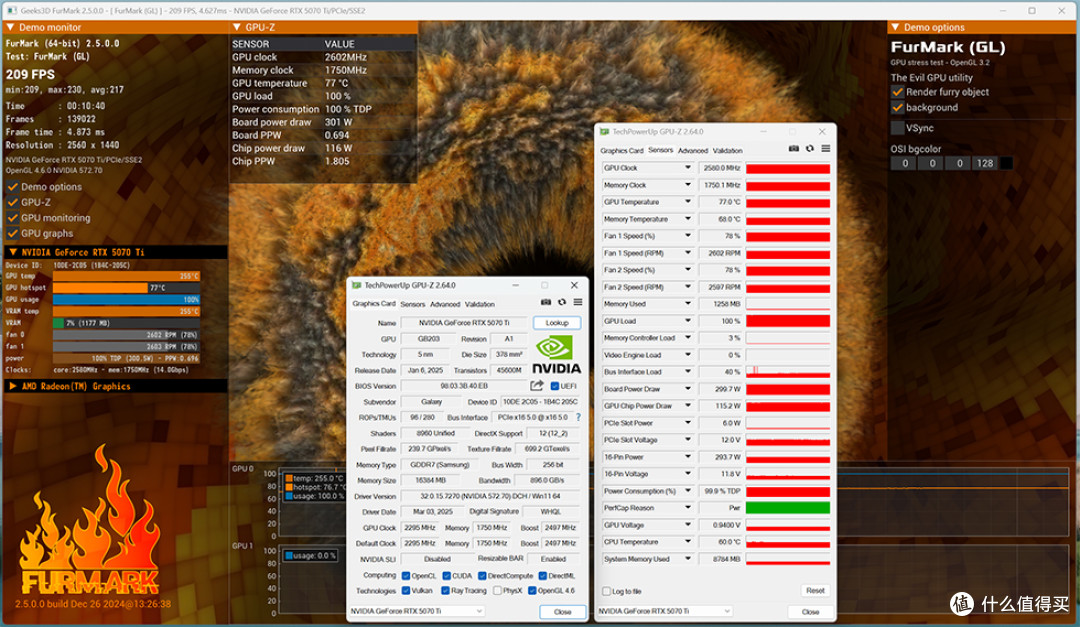This screenshot has width=1080, height=627.
Task: Open the GPU selector dropdown in the Graphics Card window
Action: click(479, 611)
